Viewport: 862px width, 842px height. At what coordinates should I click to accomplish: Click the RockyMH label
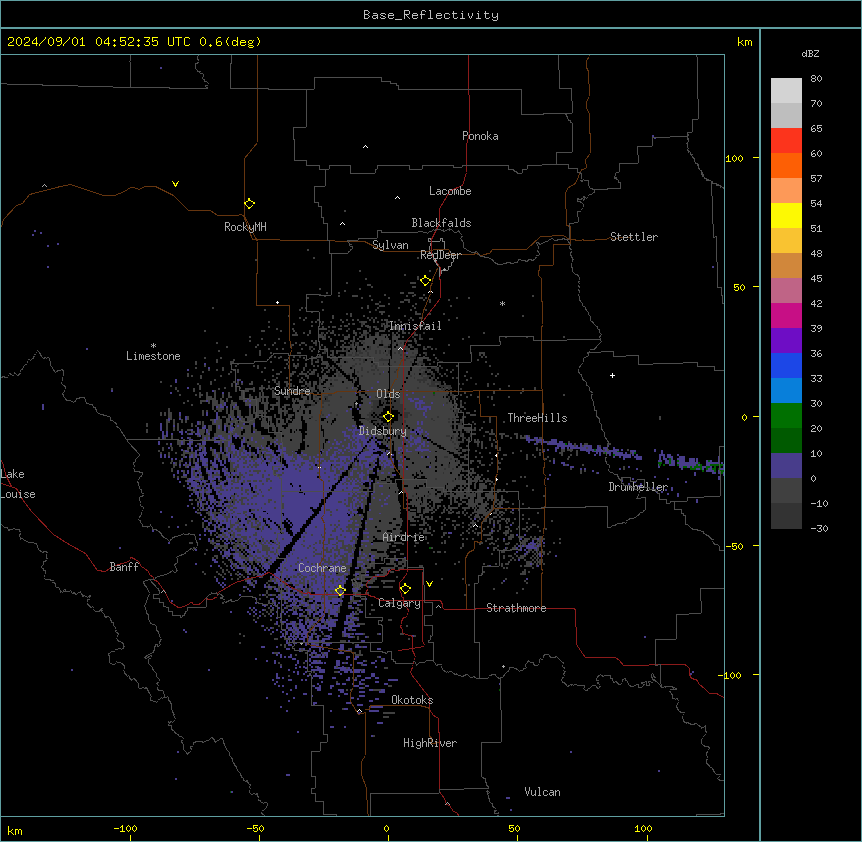(245, 227)
